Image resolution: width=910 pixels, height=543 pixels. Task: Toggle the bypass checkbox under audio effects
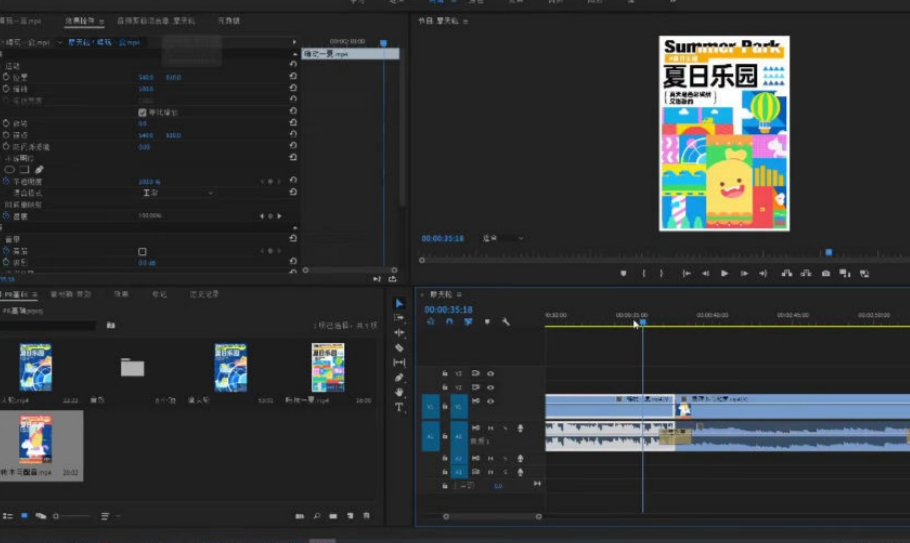tap(142, 251)
